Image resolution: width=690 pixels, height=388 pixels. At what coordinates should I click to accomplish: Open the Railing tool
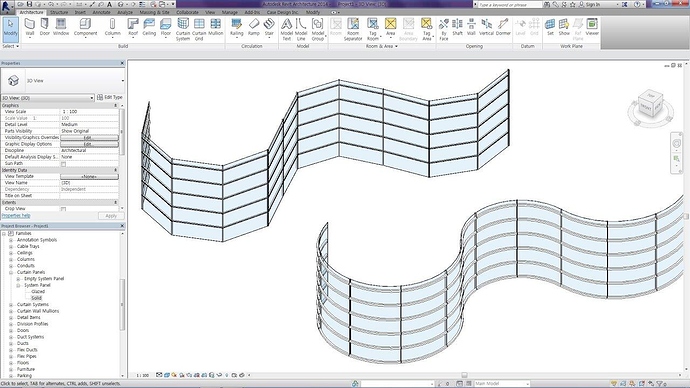click(236, 27)
